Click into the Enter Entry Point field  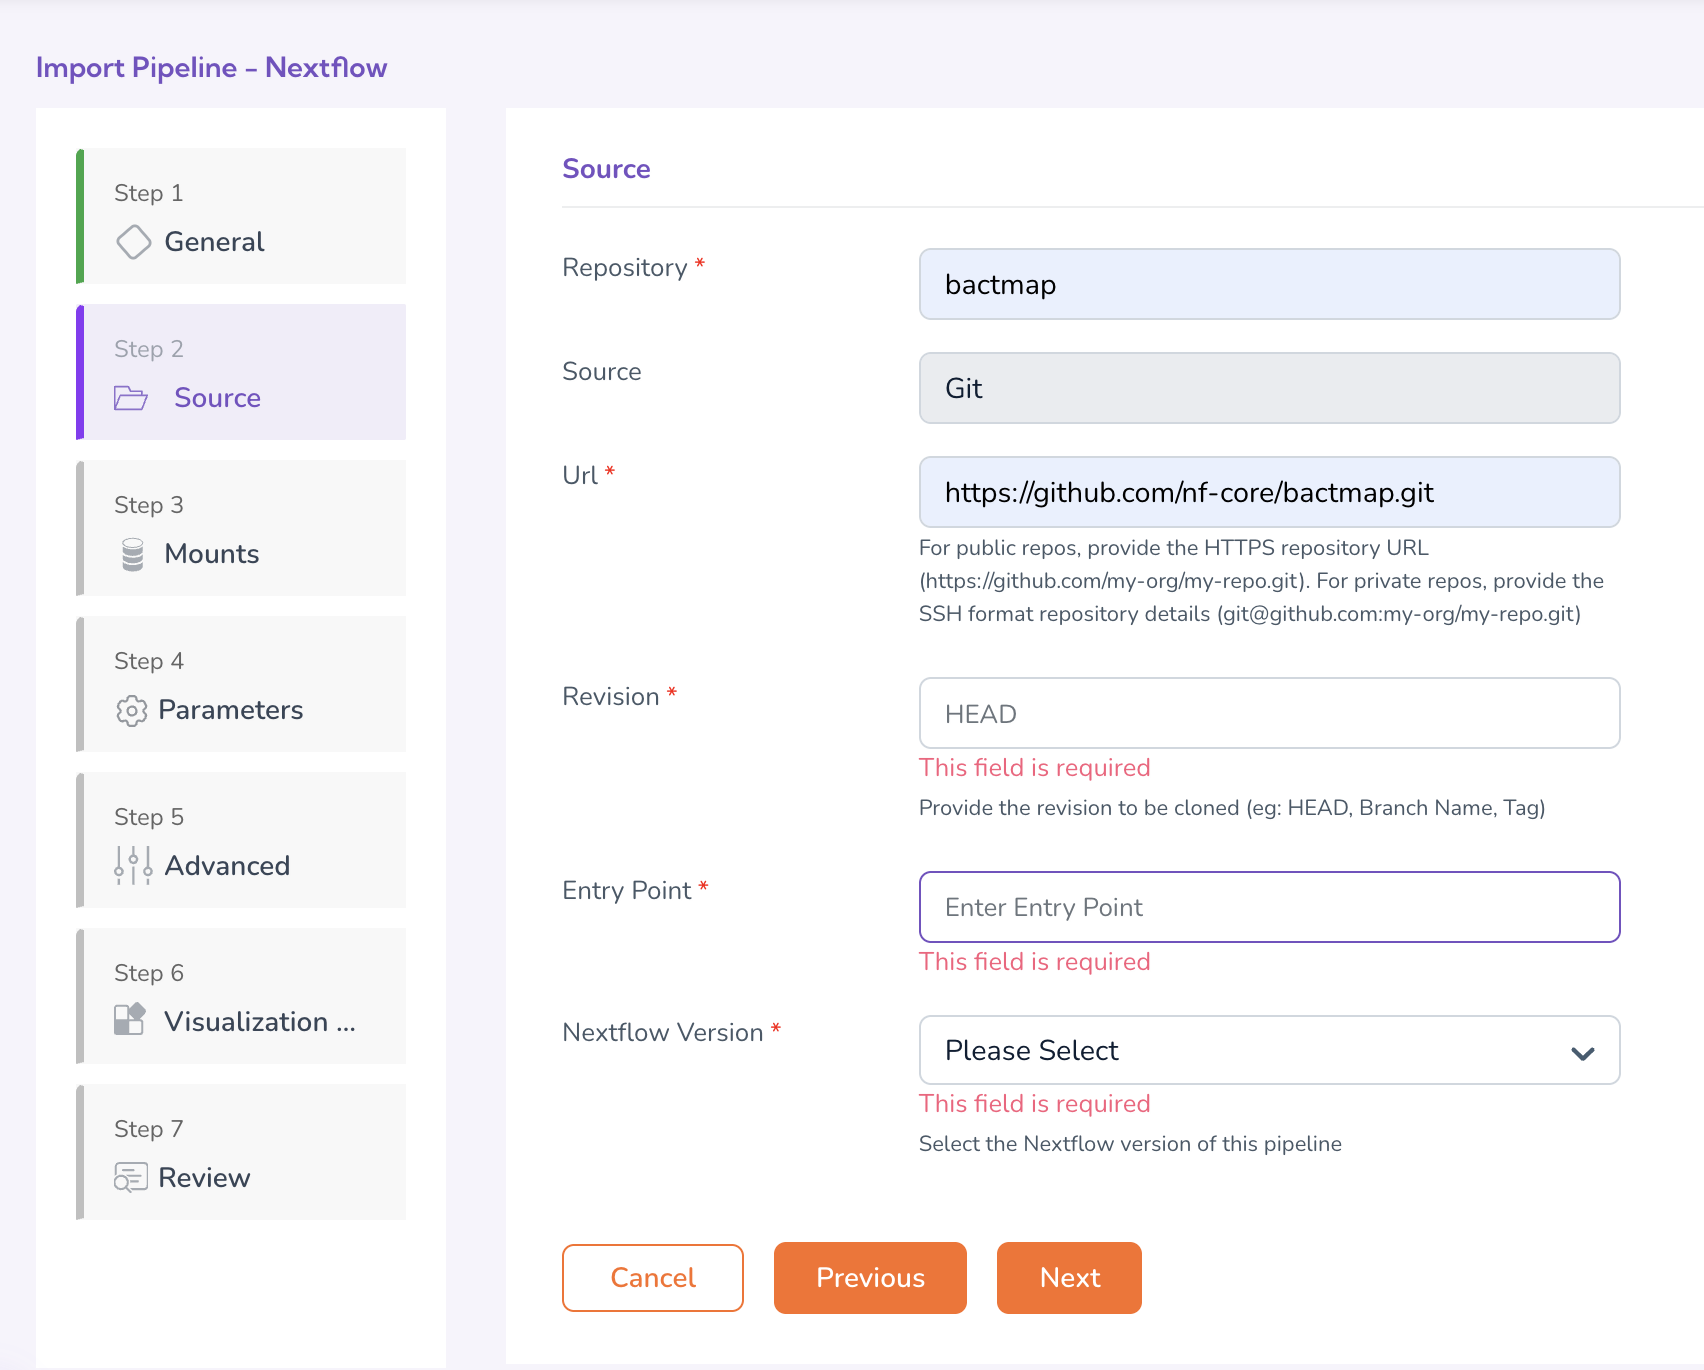(1268, 907)
